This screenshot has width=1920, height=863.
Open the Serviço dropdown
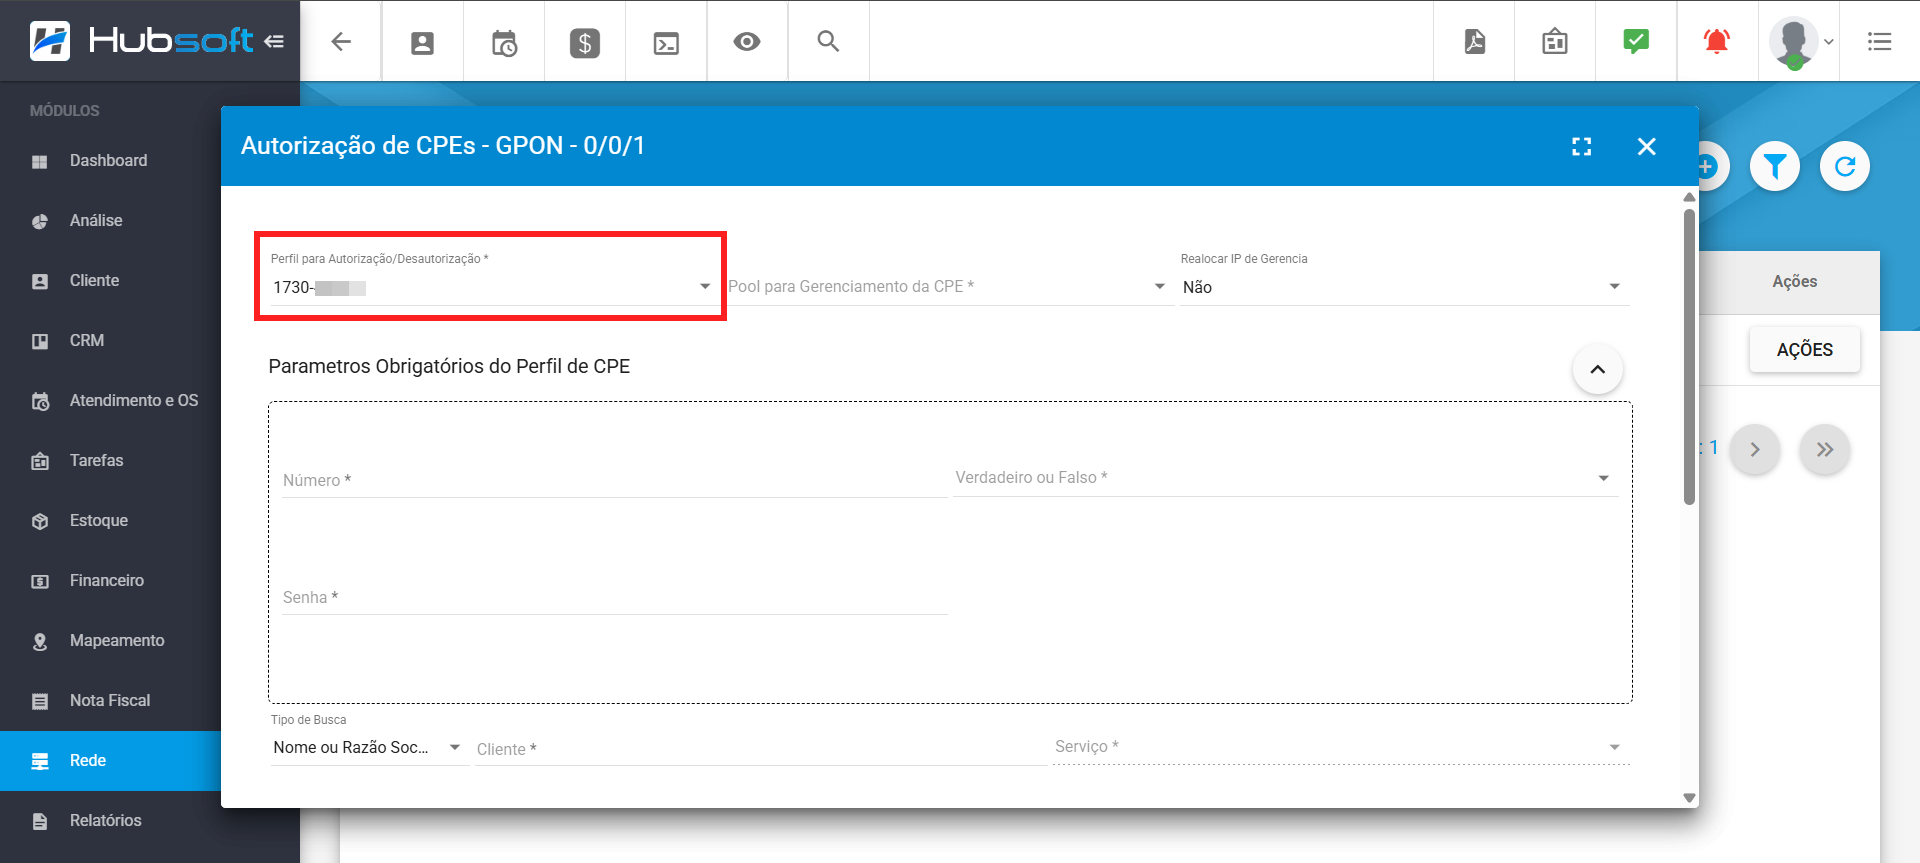[x=1341, y=747]
